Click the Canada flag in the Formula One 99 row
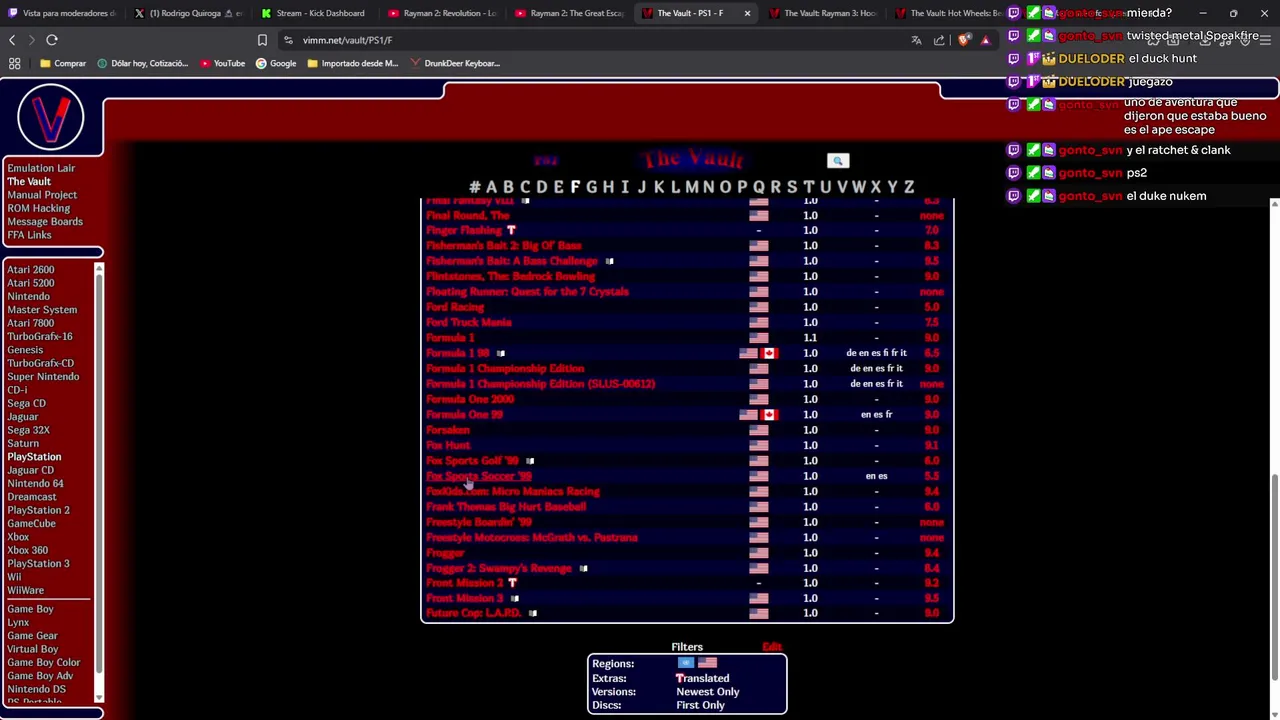The image size is (1280, 720). pyautogui.click(x=769, y=414)
